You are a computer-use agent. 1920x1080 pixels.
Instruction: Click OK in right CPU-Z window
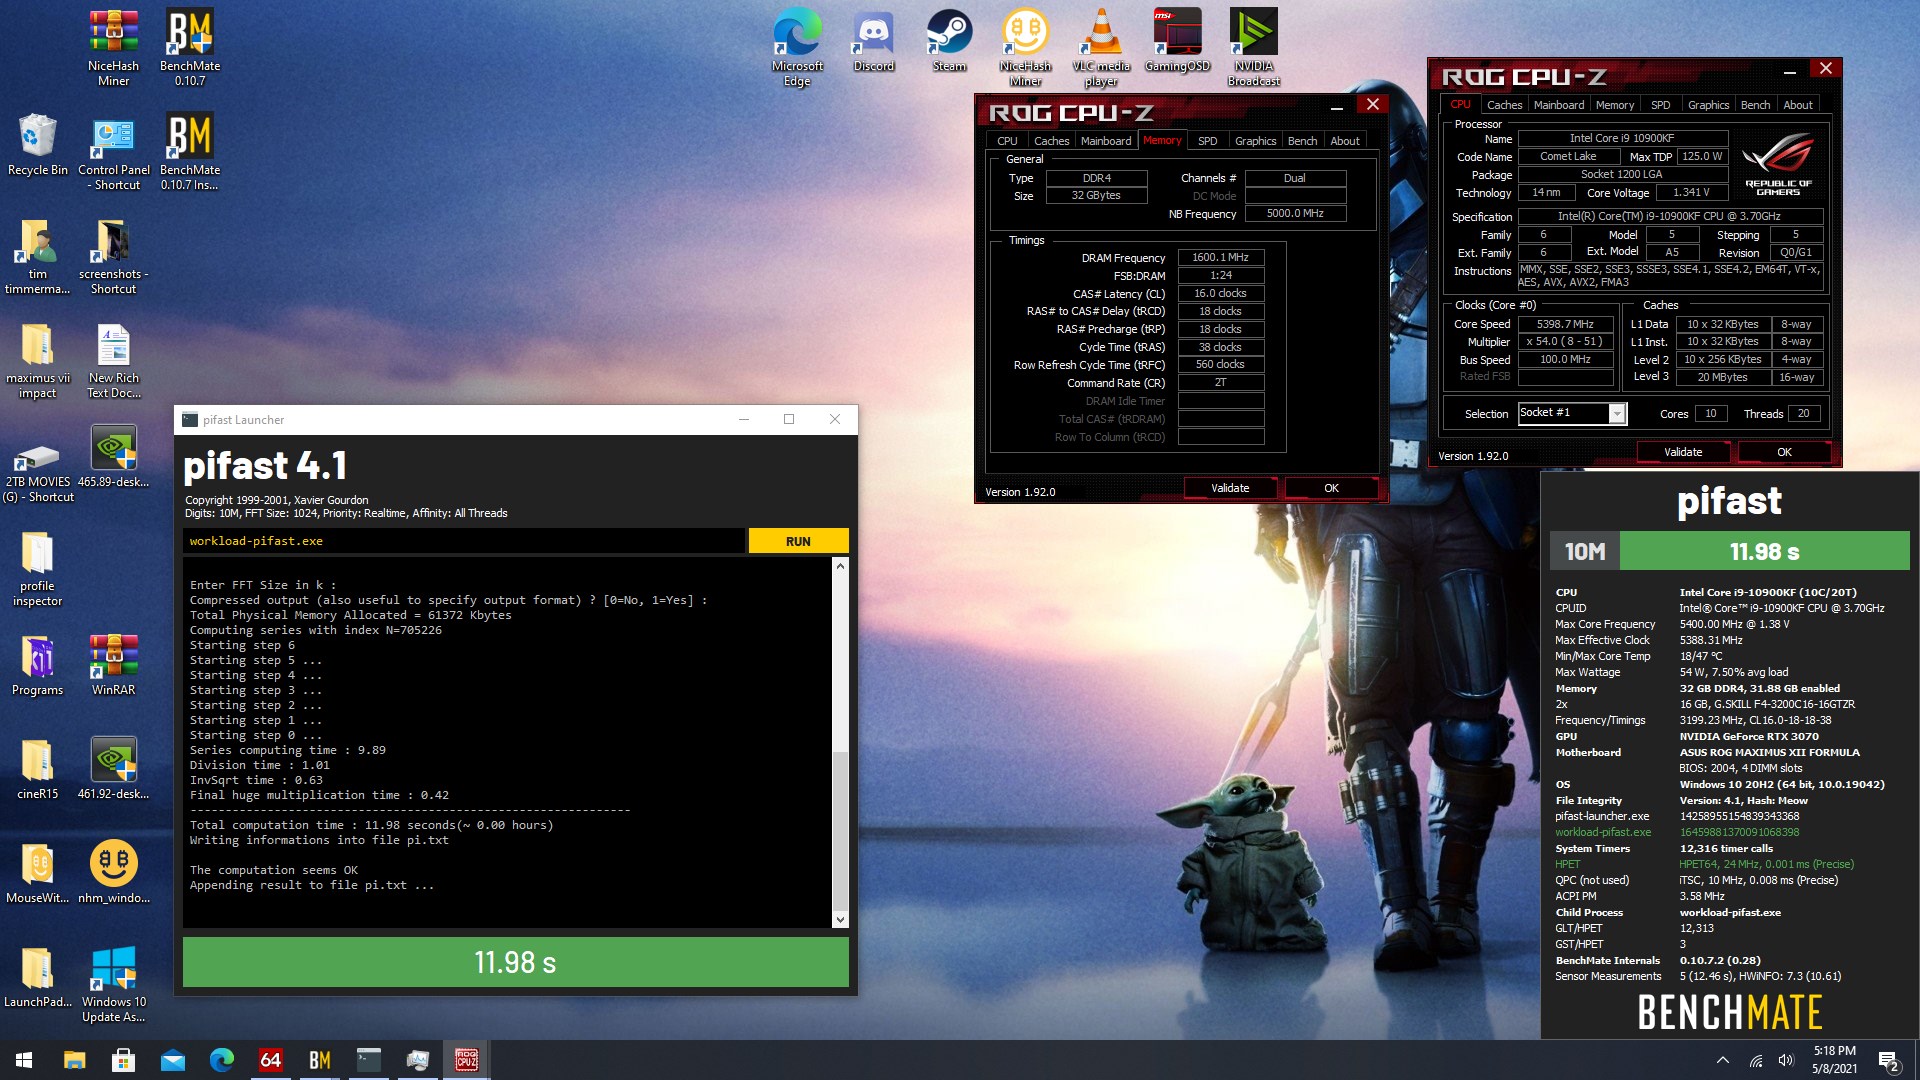point(1784,452)
